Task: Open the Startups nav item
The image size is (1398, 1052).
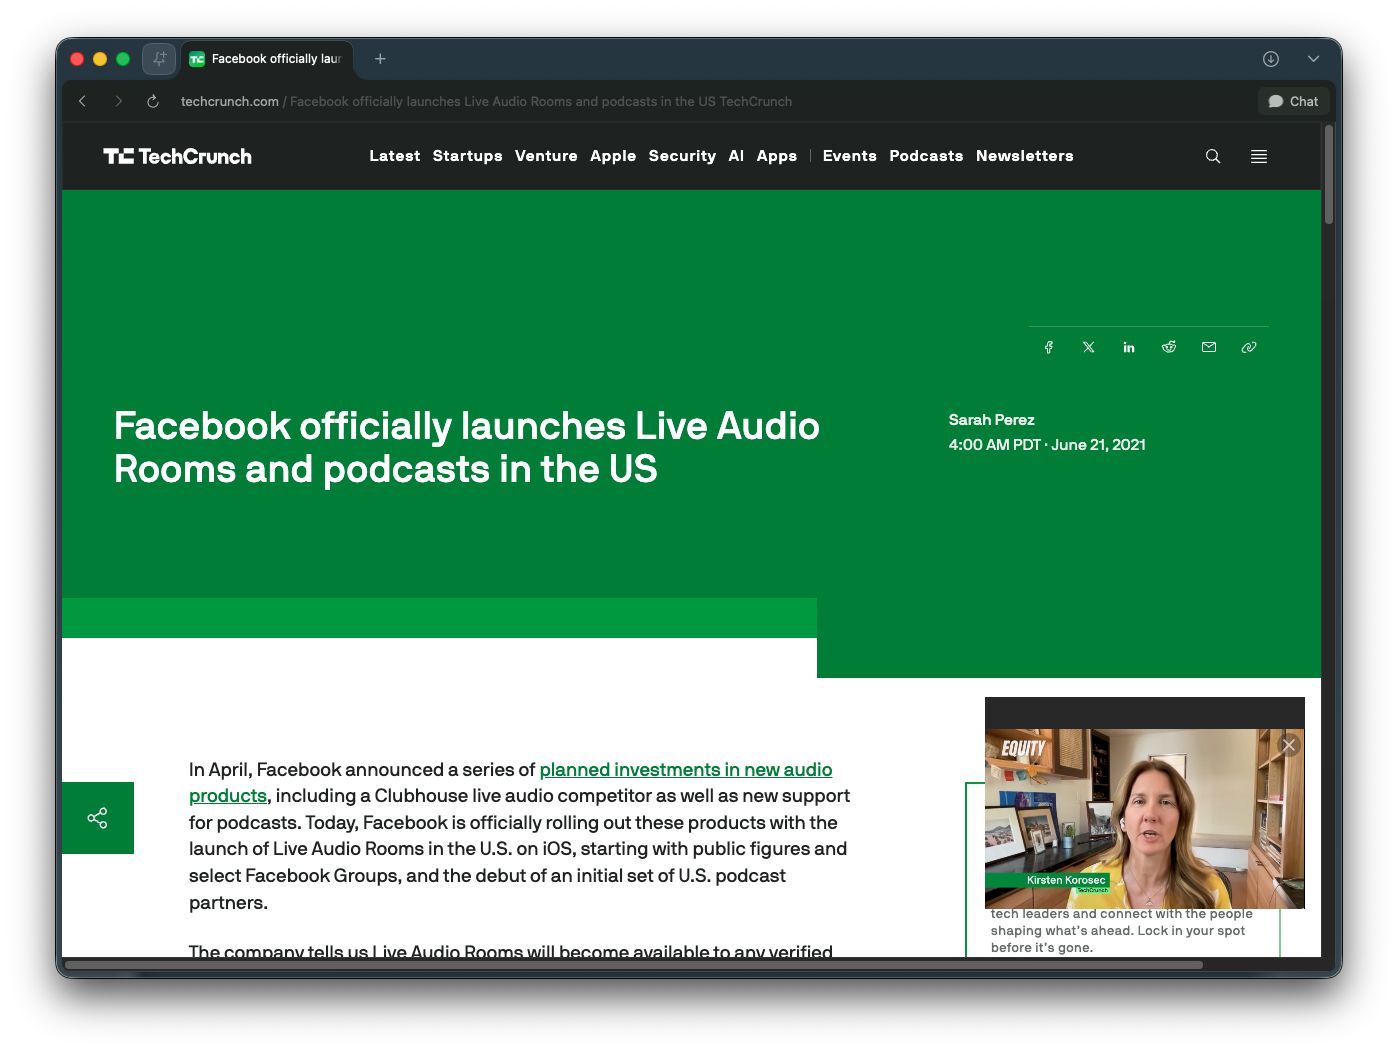Action: pos(468,156)
